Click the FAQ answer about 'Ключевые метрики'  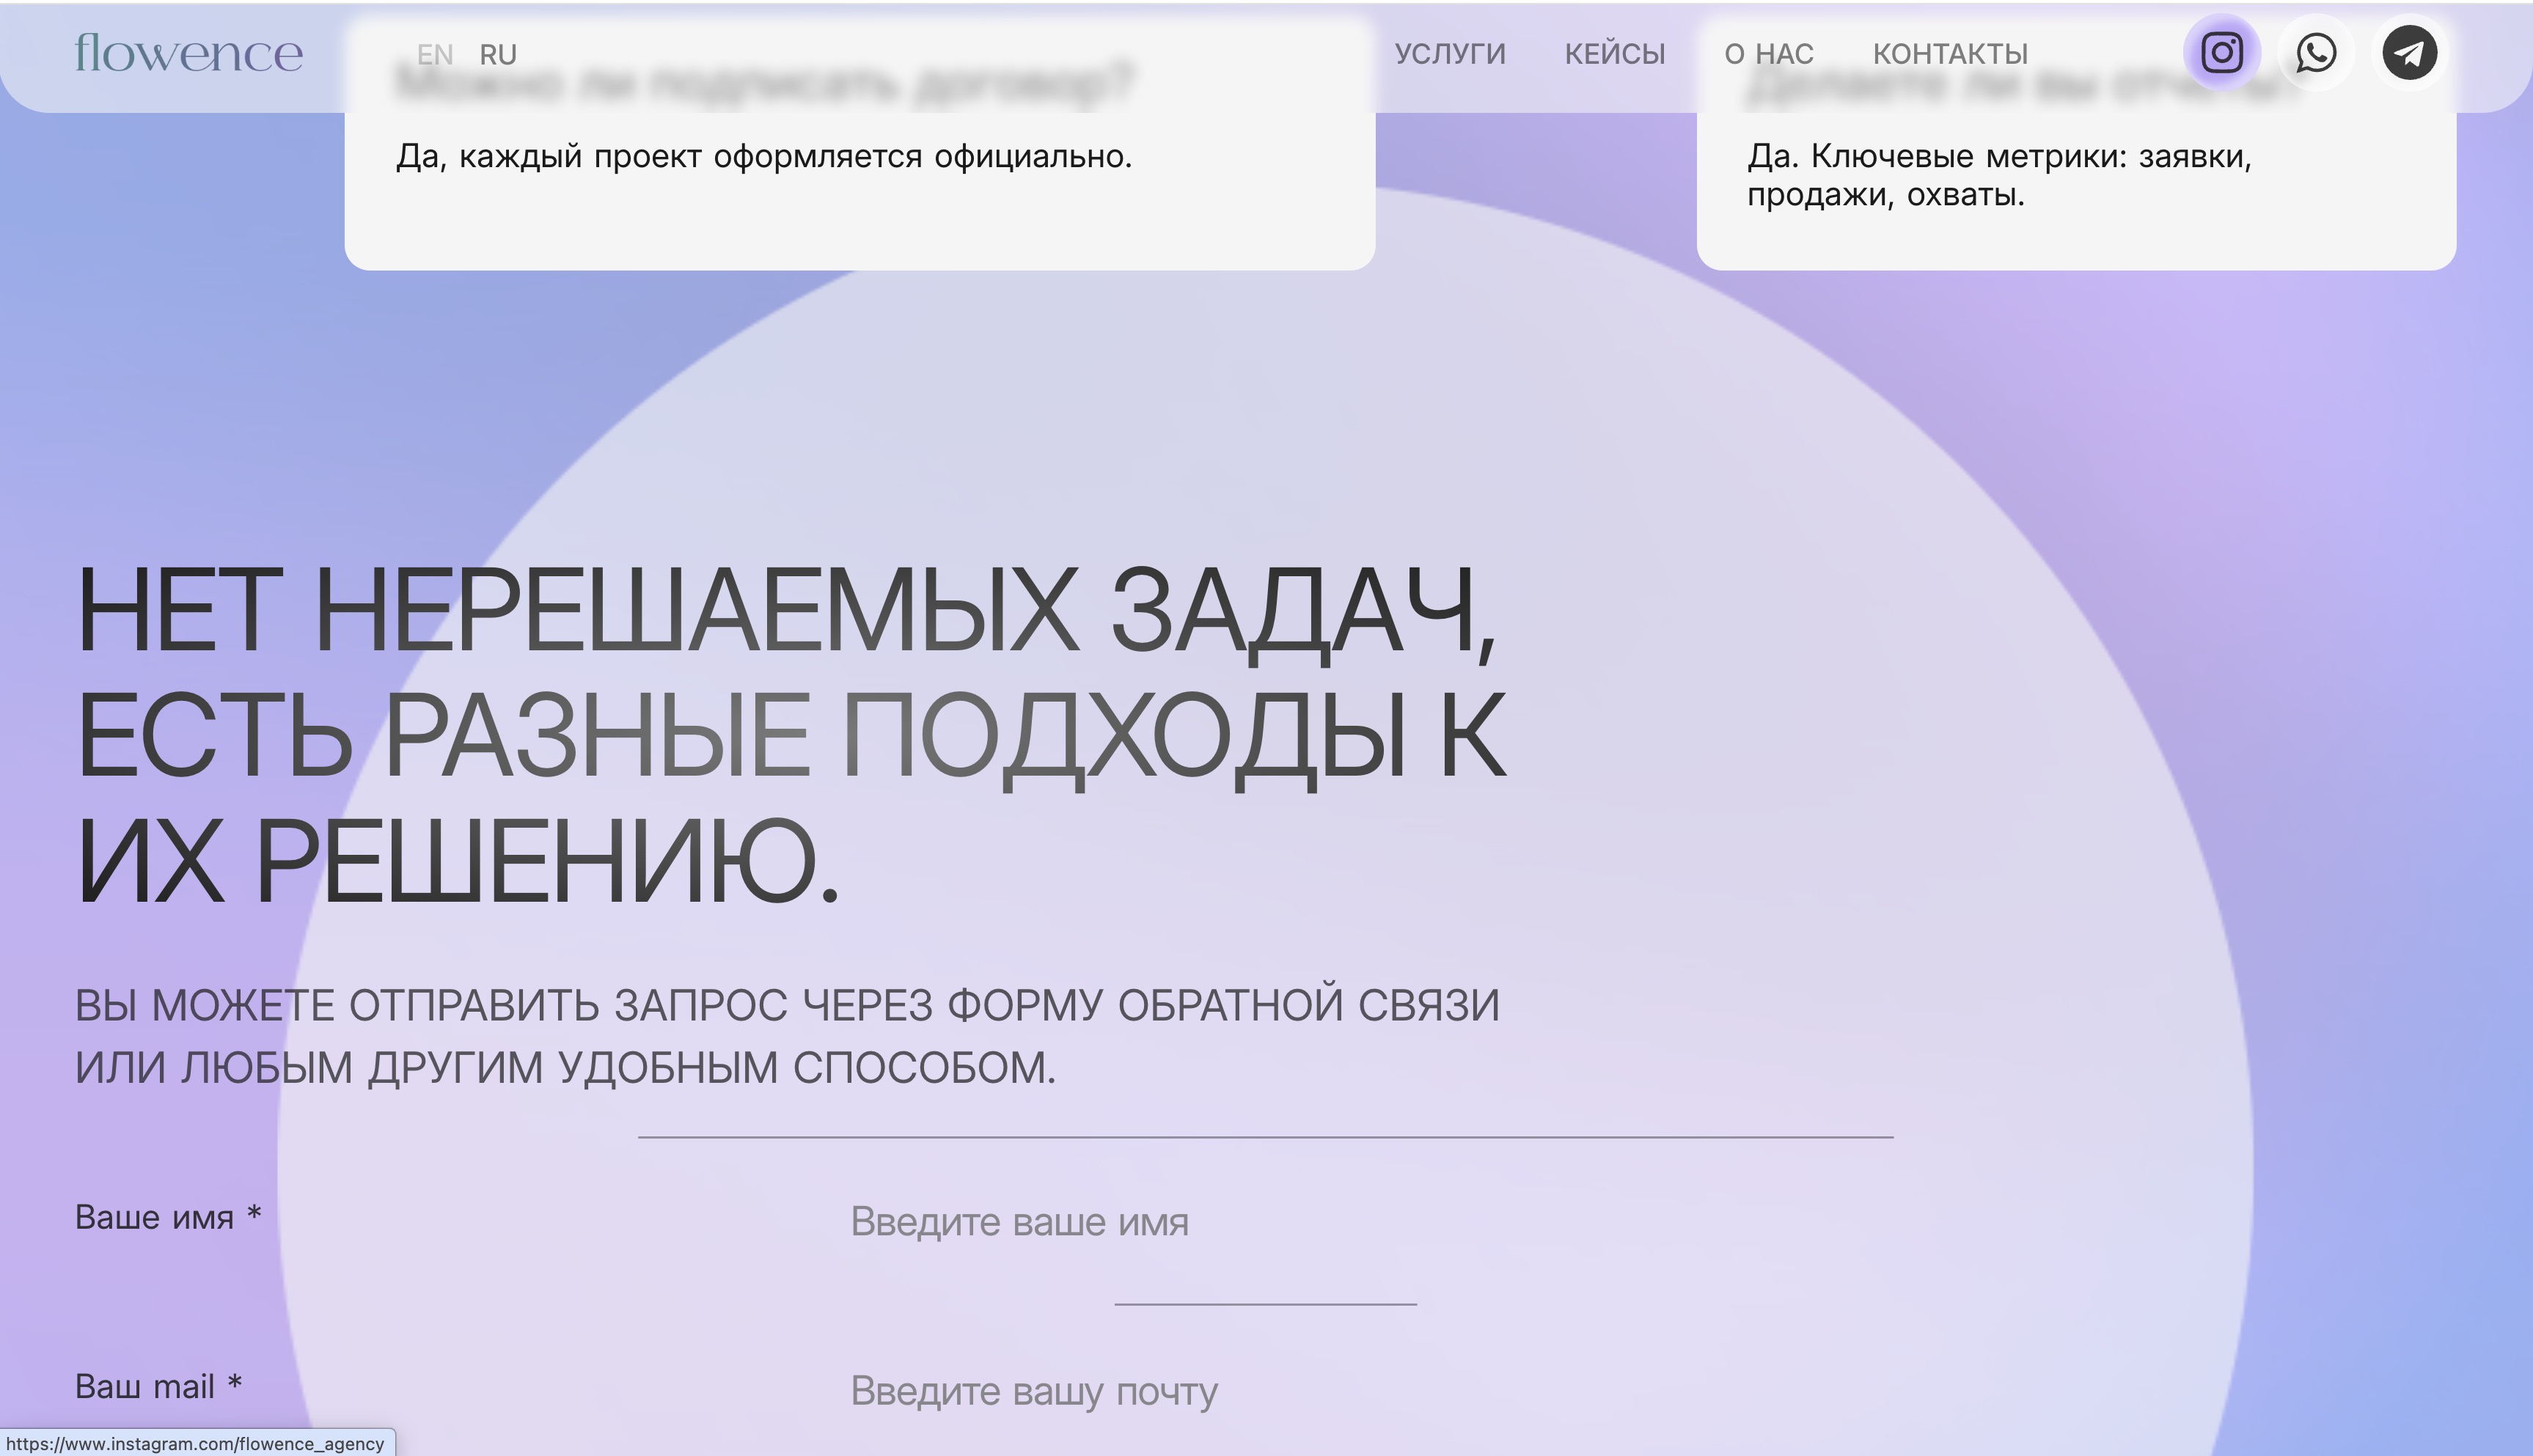click(1999, 175)
